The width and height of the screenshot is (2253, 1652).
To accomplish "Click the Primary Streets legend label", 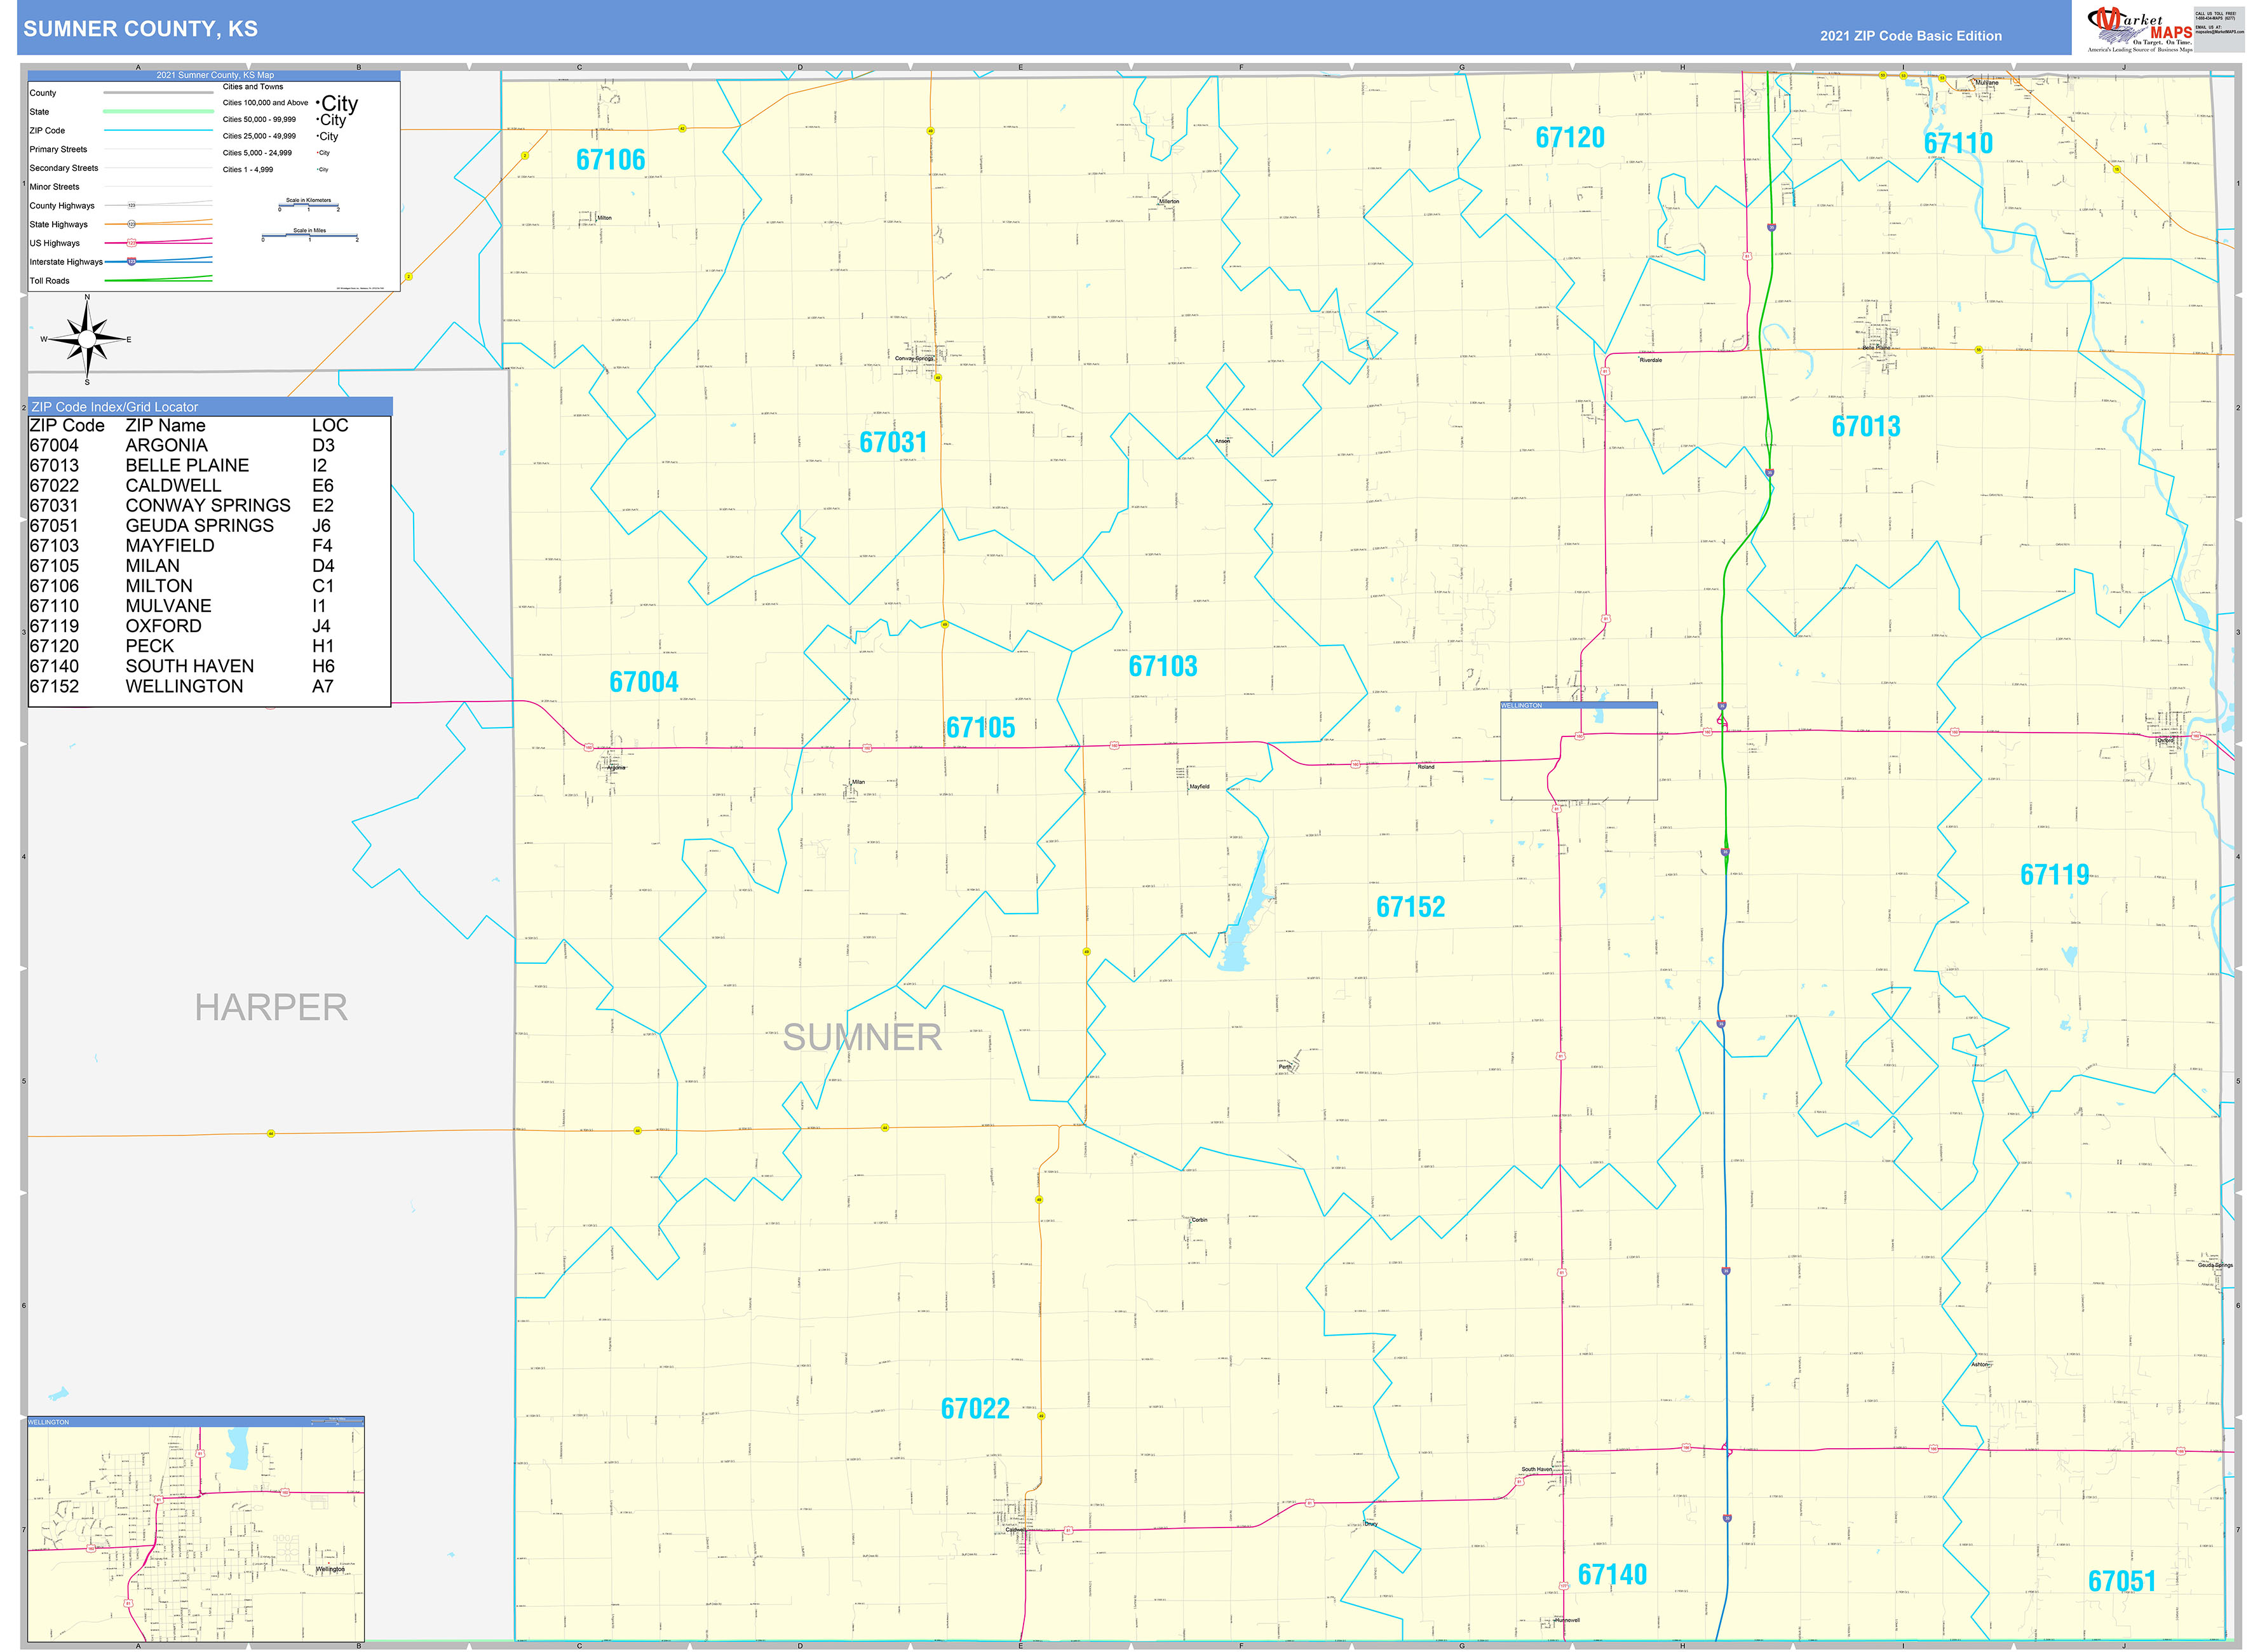I will point(58,149).
